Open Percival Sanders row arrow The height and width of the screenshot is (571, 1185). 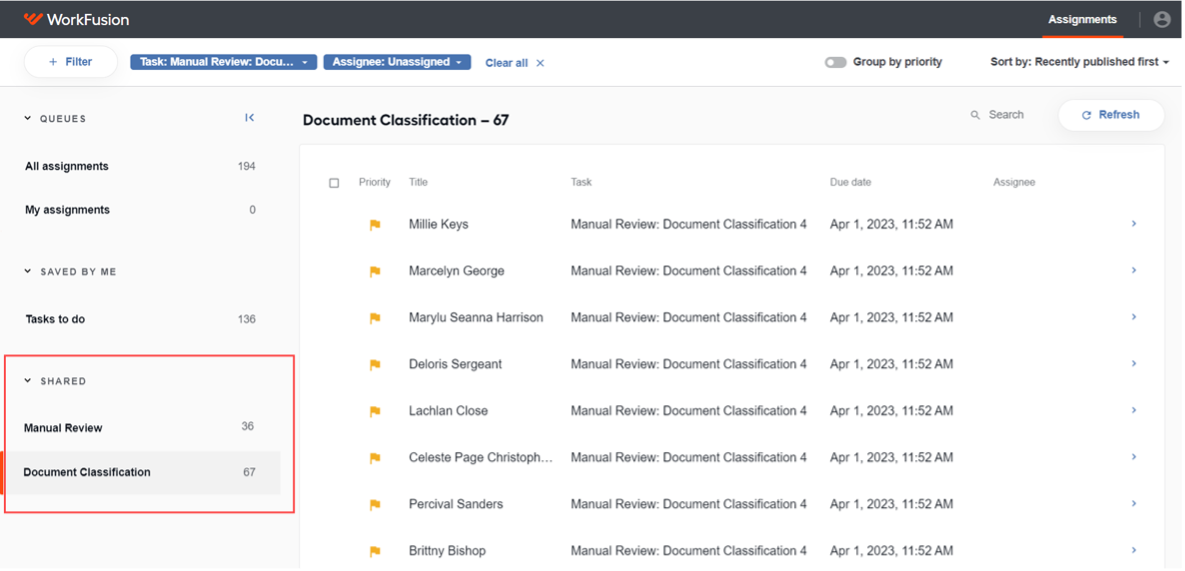[1134, 504]
